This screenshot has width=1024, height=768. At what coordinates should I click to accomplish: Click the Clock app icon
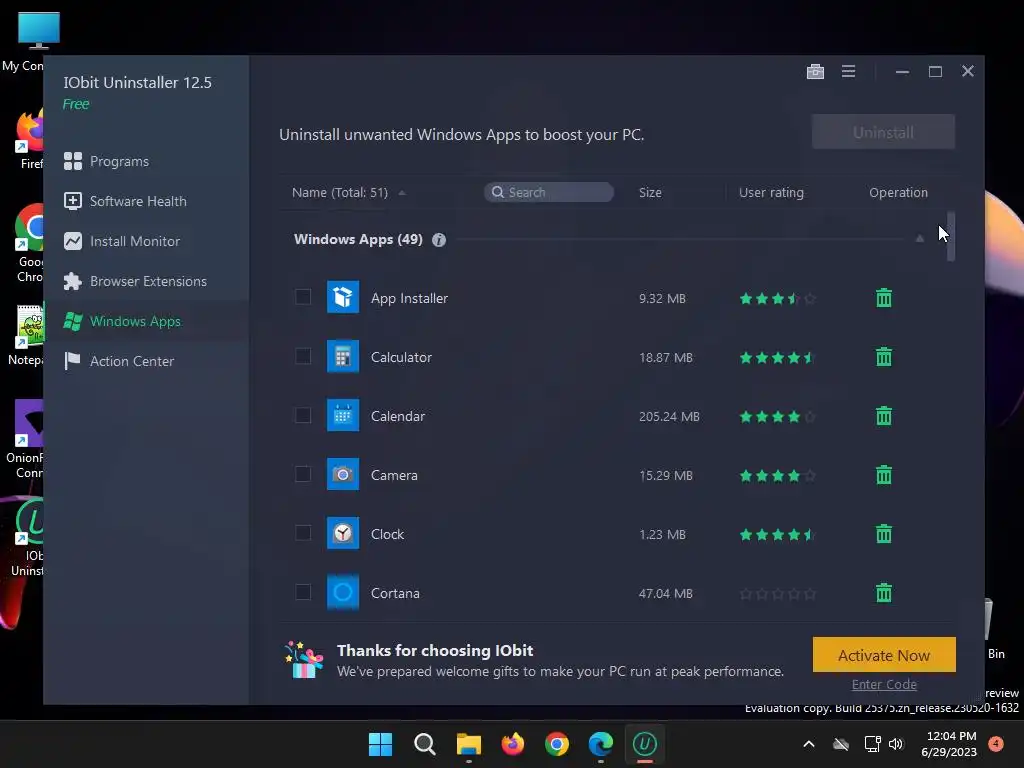(343, 533)
